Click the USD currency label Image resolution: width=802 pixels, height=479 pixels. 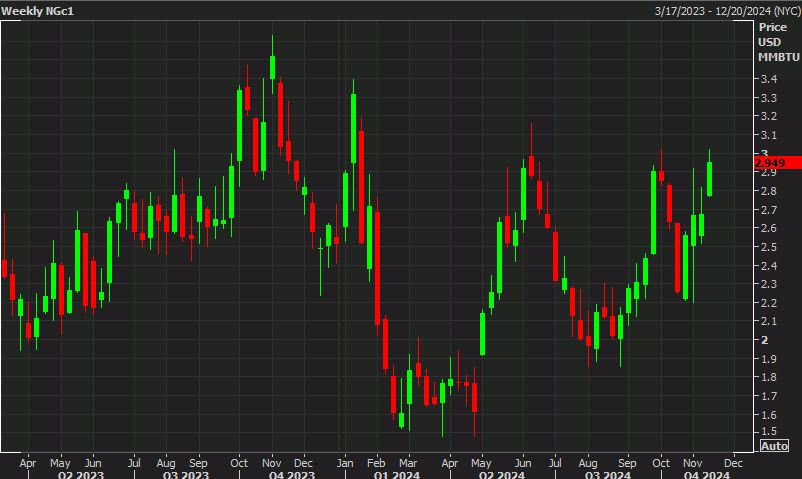tap(770, 42)
